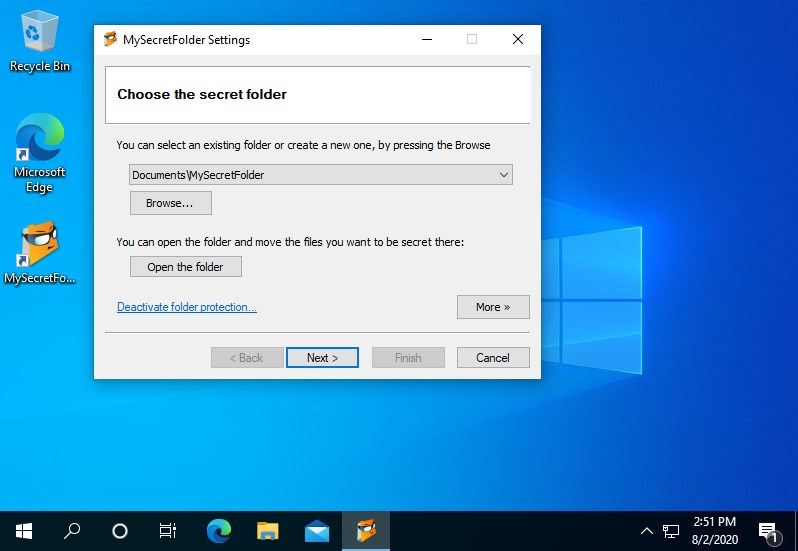Open Task View on the taskbar

click(x=167, y=531)
